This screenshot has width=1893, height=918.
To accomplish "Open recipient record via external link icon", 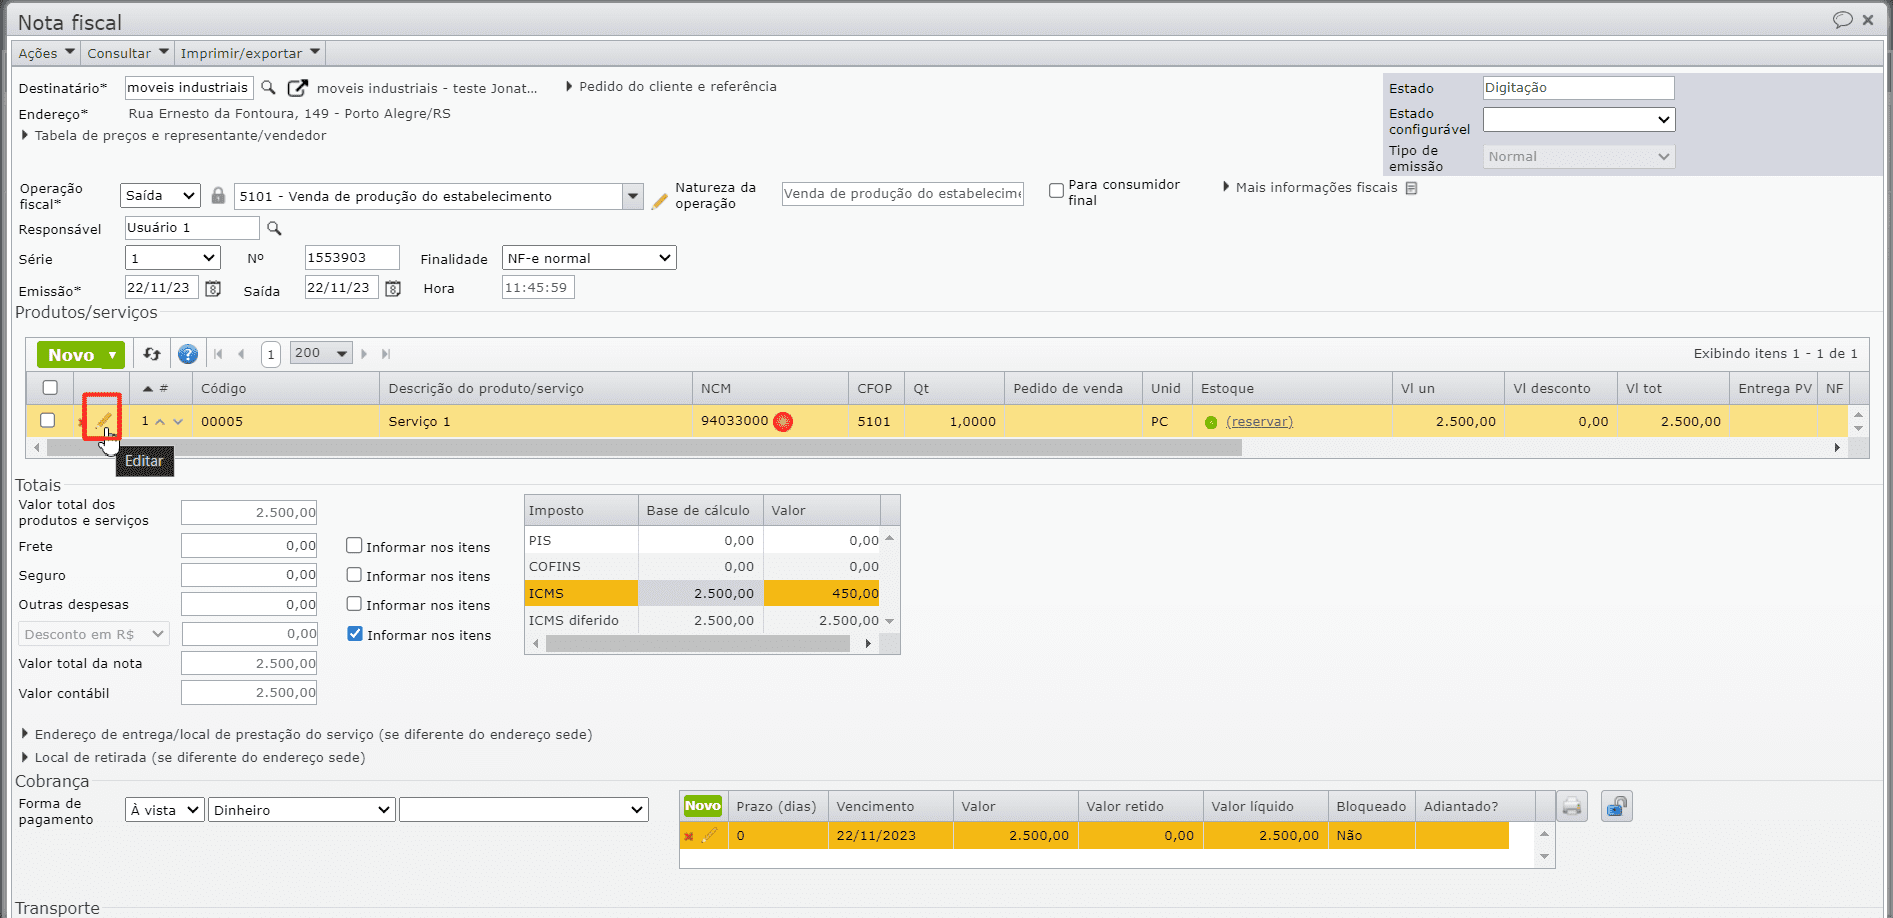I will coord(297,88).
